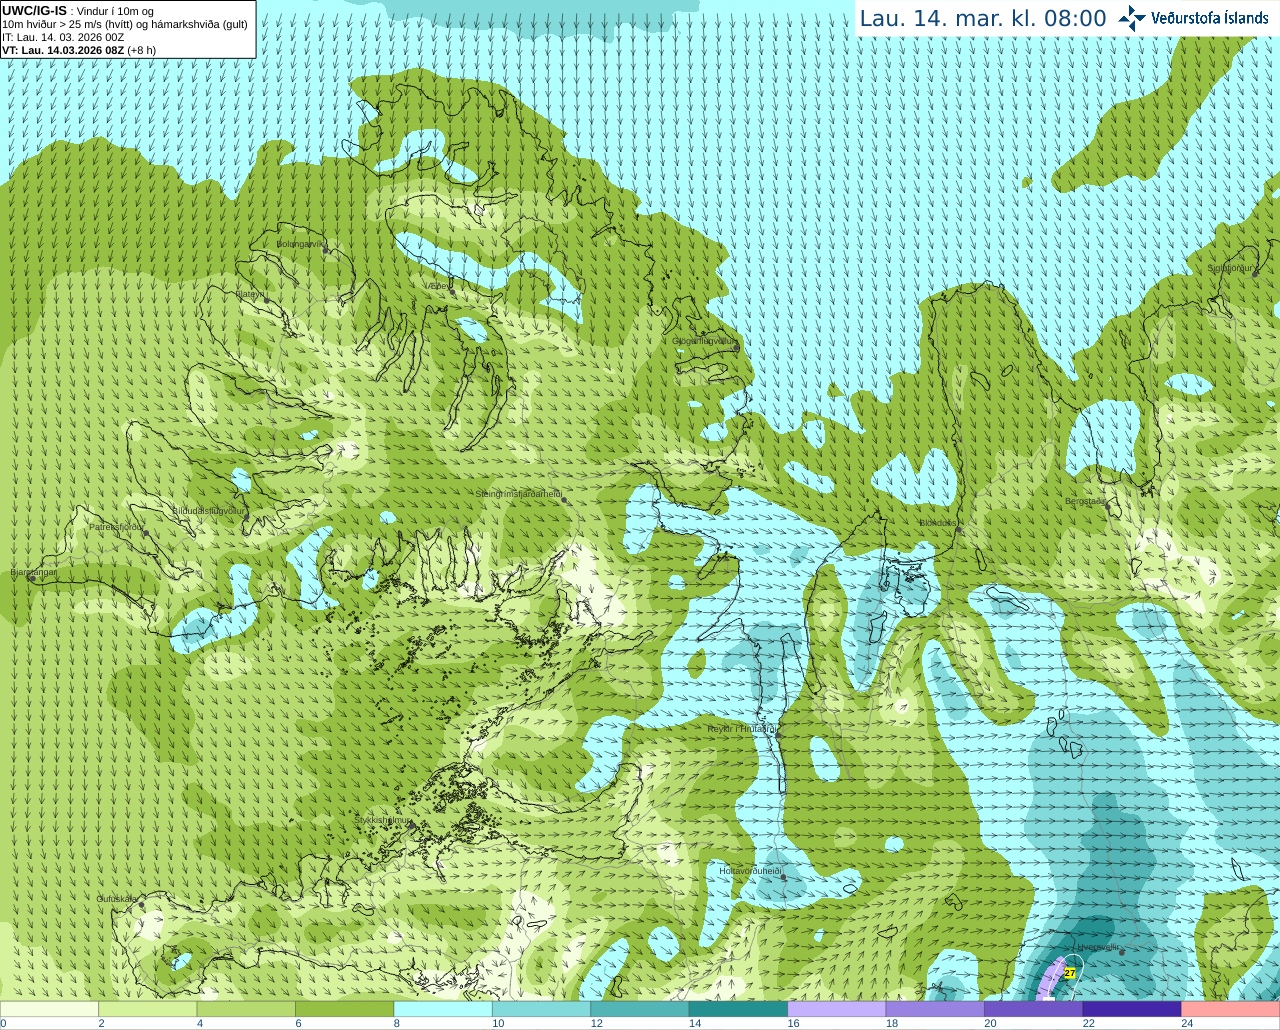
Task: Select the Steingrímsfjarðarheiði station marker
Action: [564, 500]
